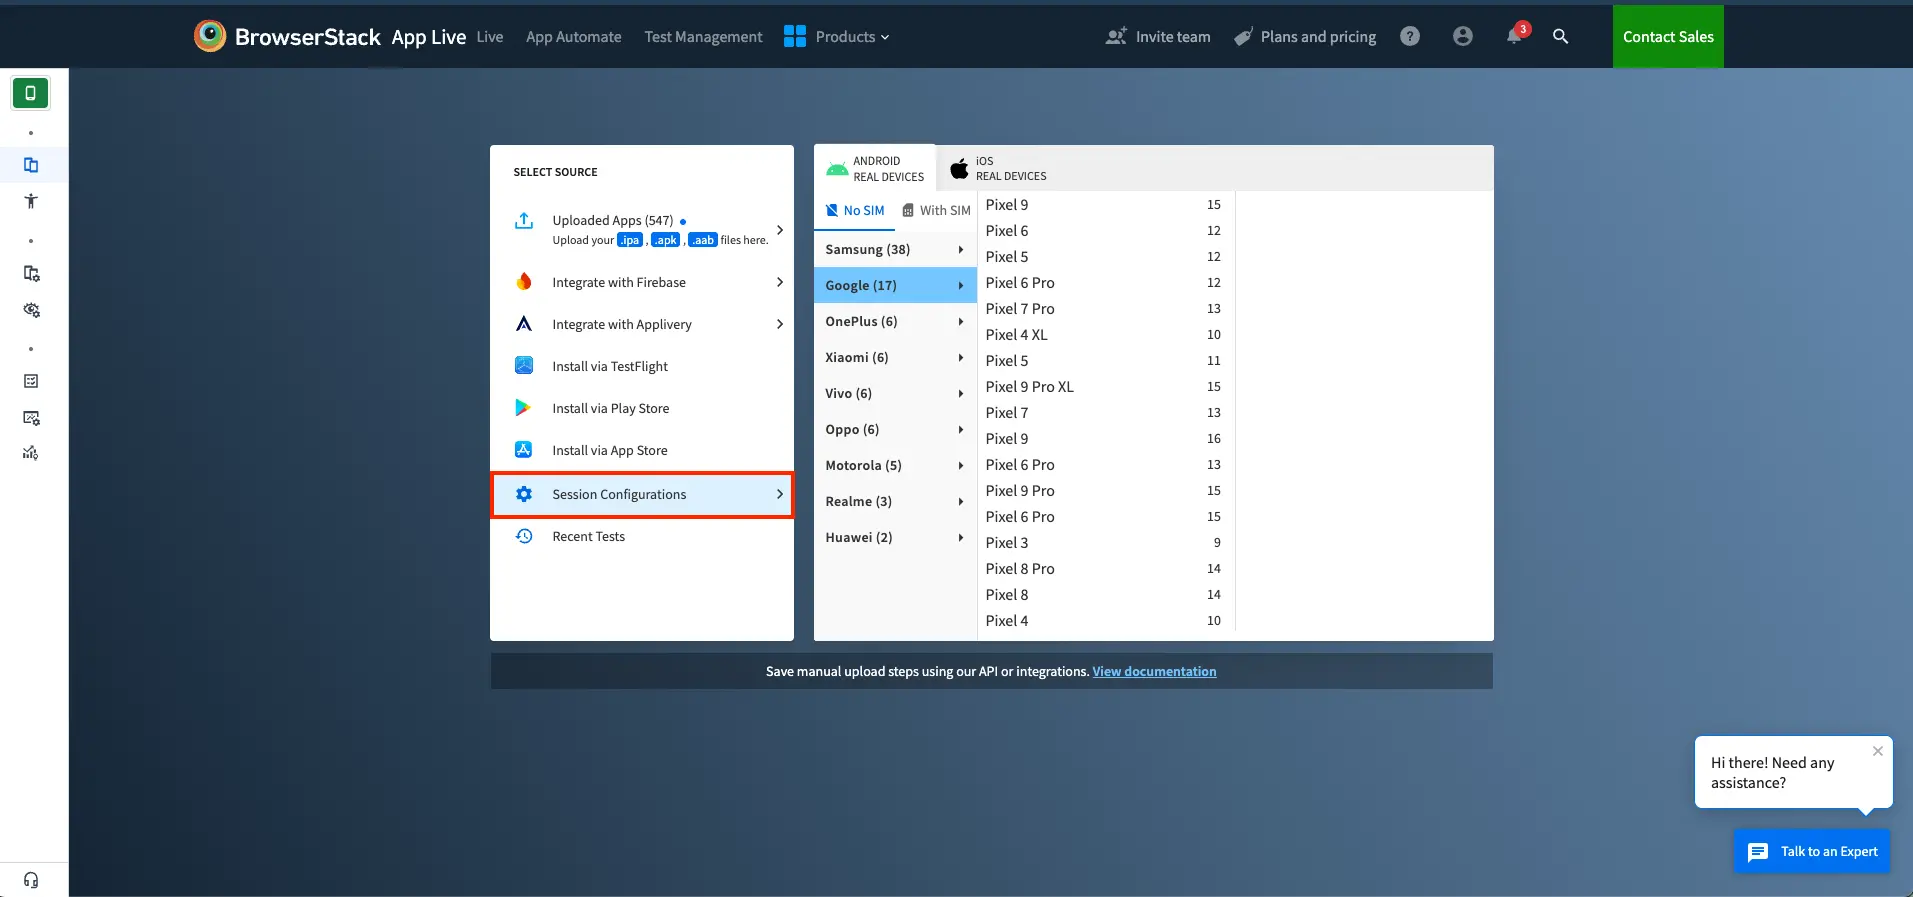The height and width of the screenshot is (897, 1913).
Task: Click the headset support icon in sidebar
Action: [31, 880]
